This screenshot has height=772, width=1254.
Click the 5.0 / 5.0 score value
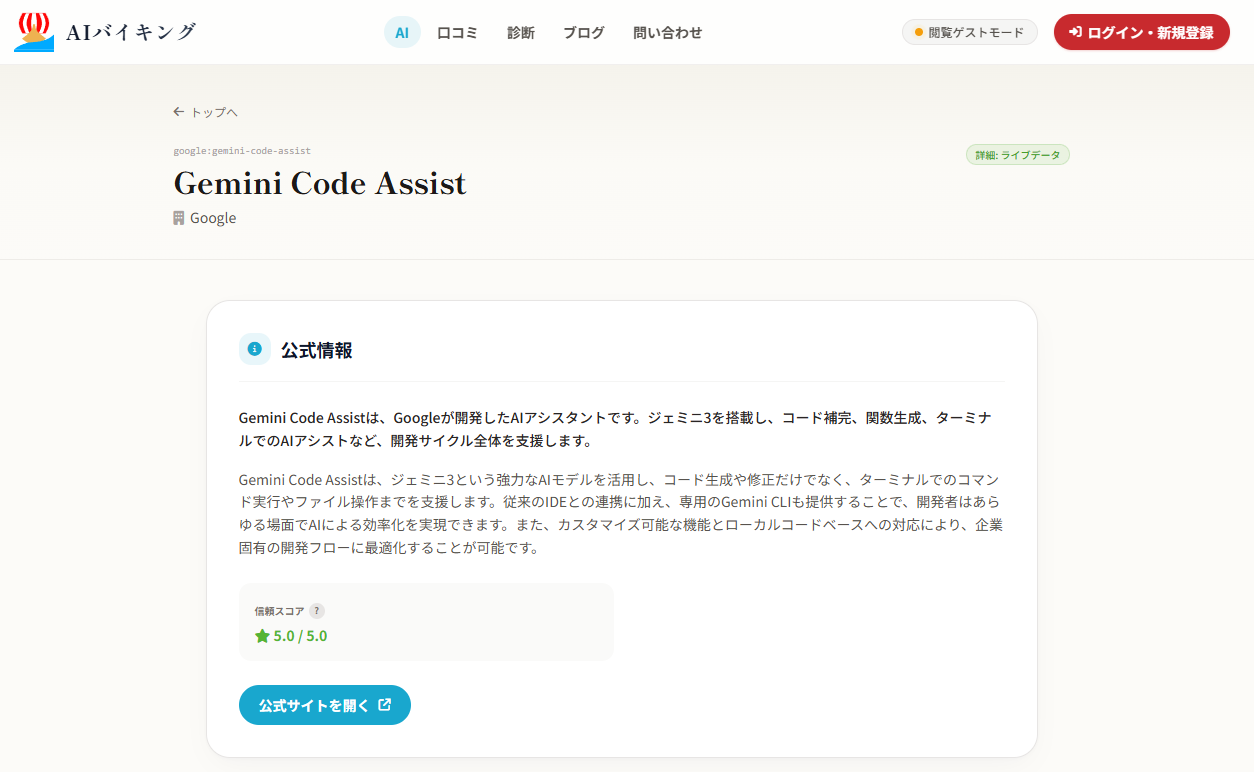point(300,636)
